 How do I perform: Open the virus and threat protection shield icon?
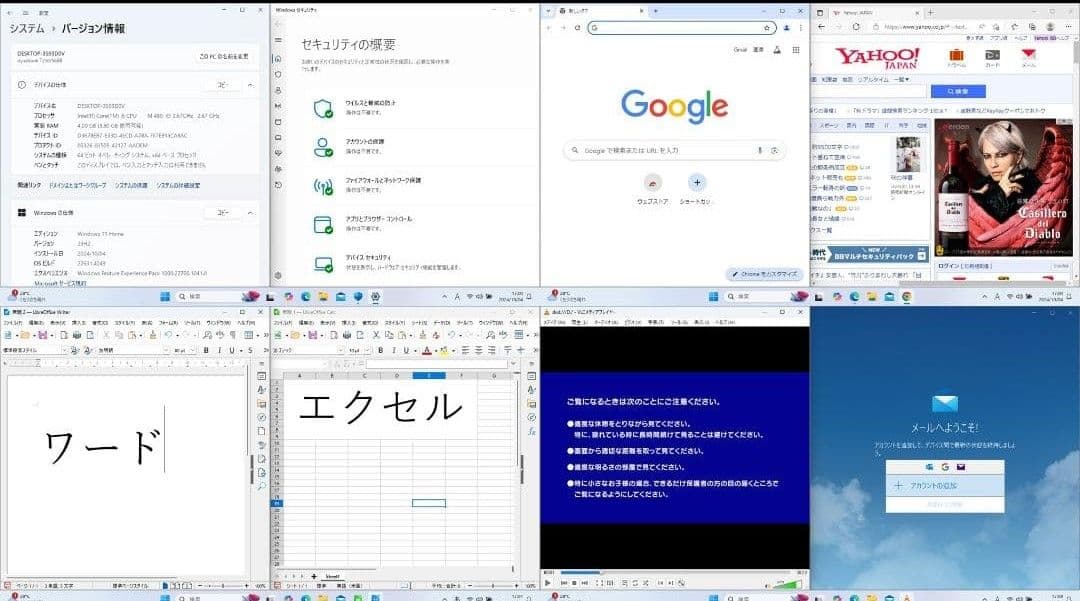coord(323,109)
